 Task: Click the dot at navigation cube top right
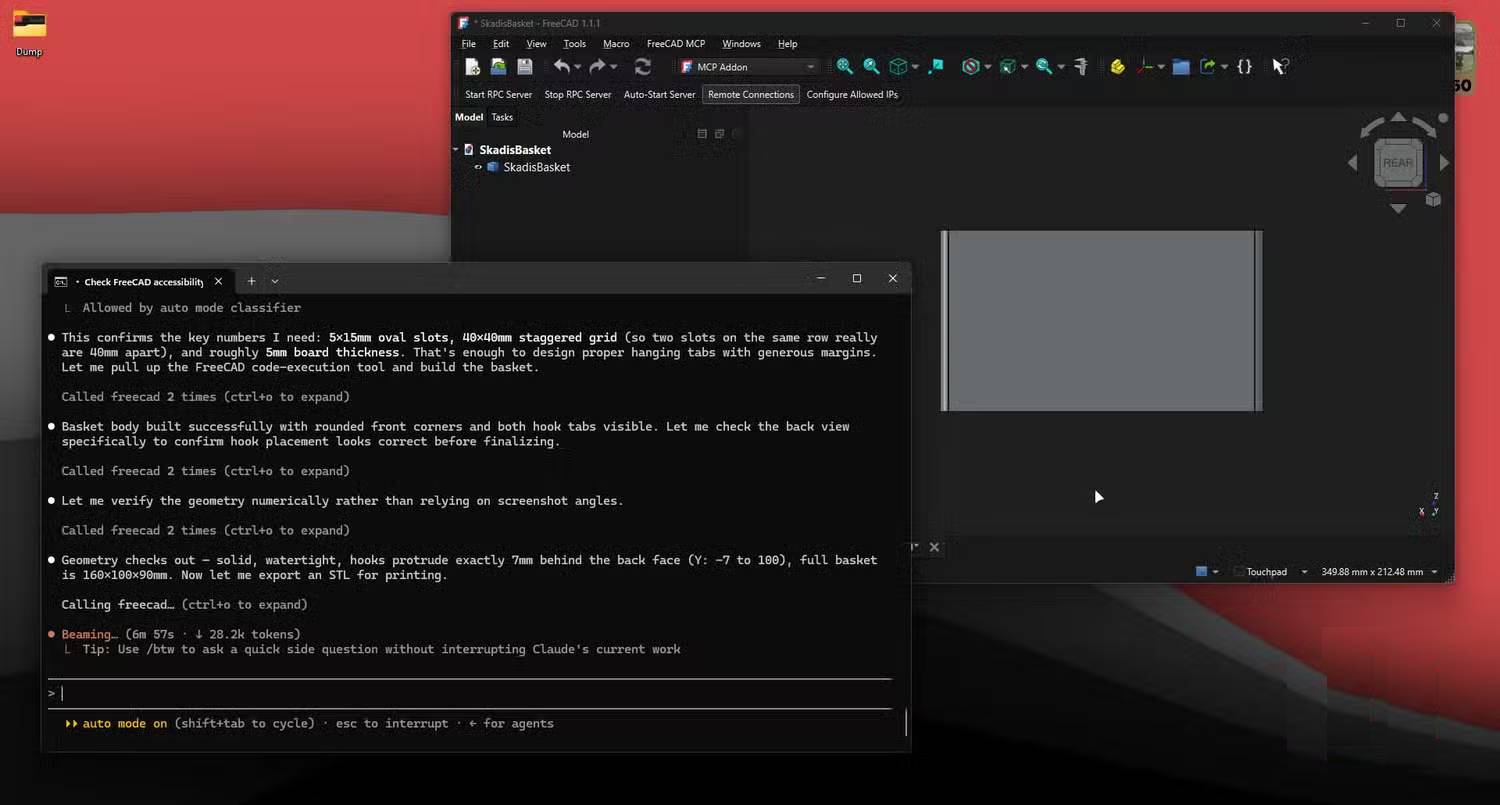(x=1443, y=118)
